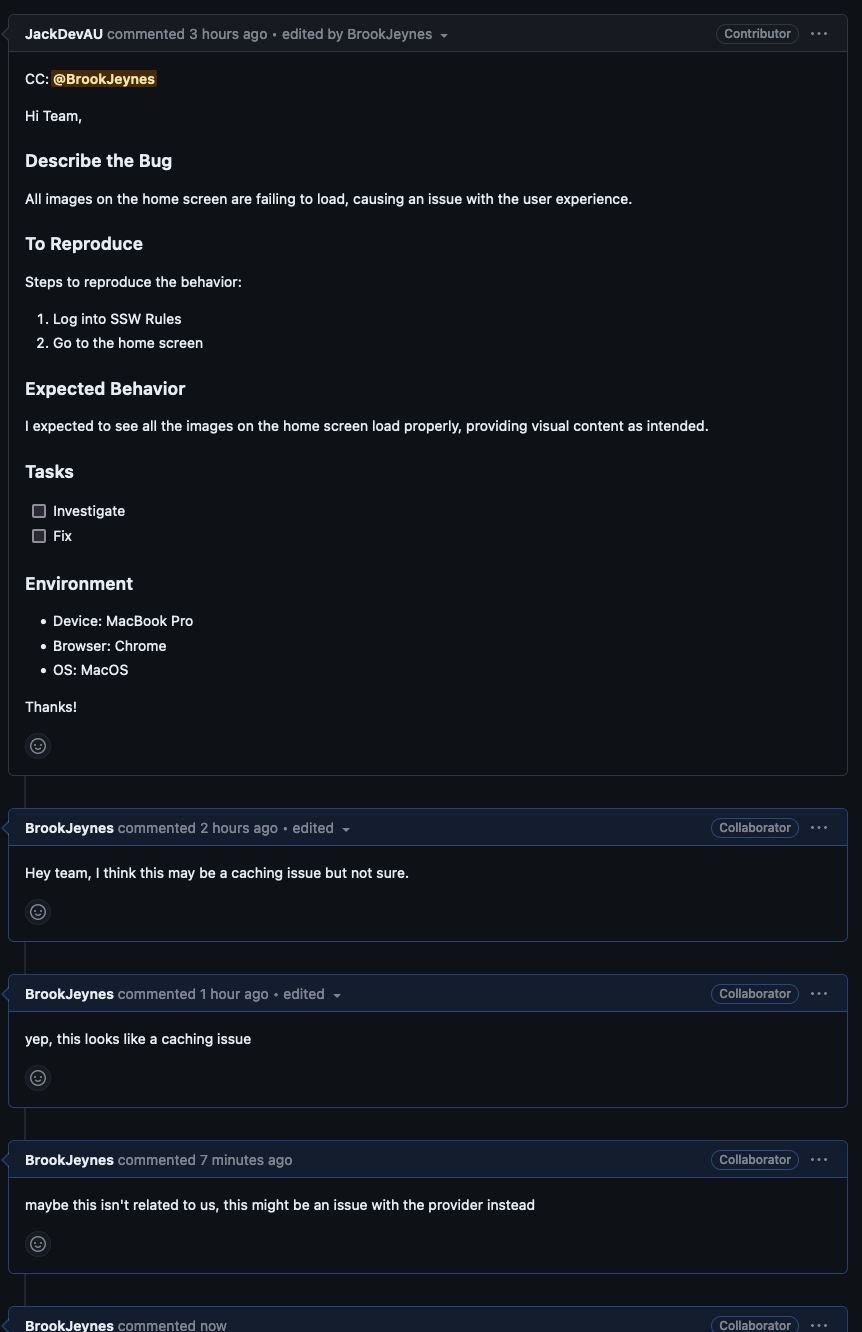862x1332 pixels.
Task: Open three-dot menu on the 'commented now' comment
Action: (819, 1325)
